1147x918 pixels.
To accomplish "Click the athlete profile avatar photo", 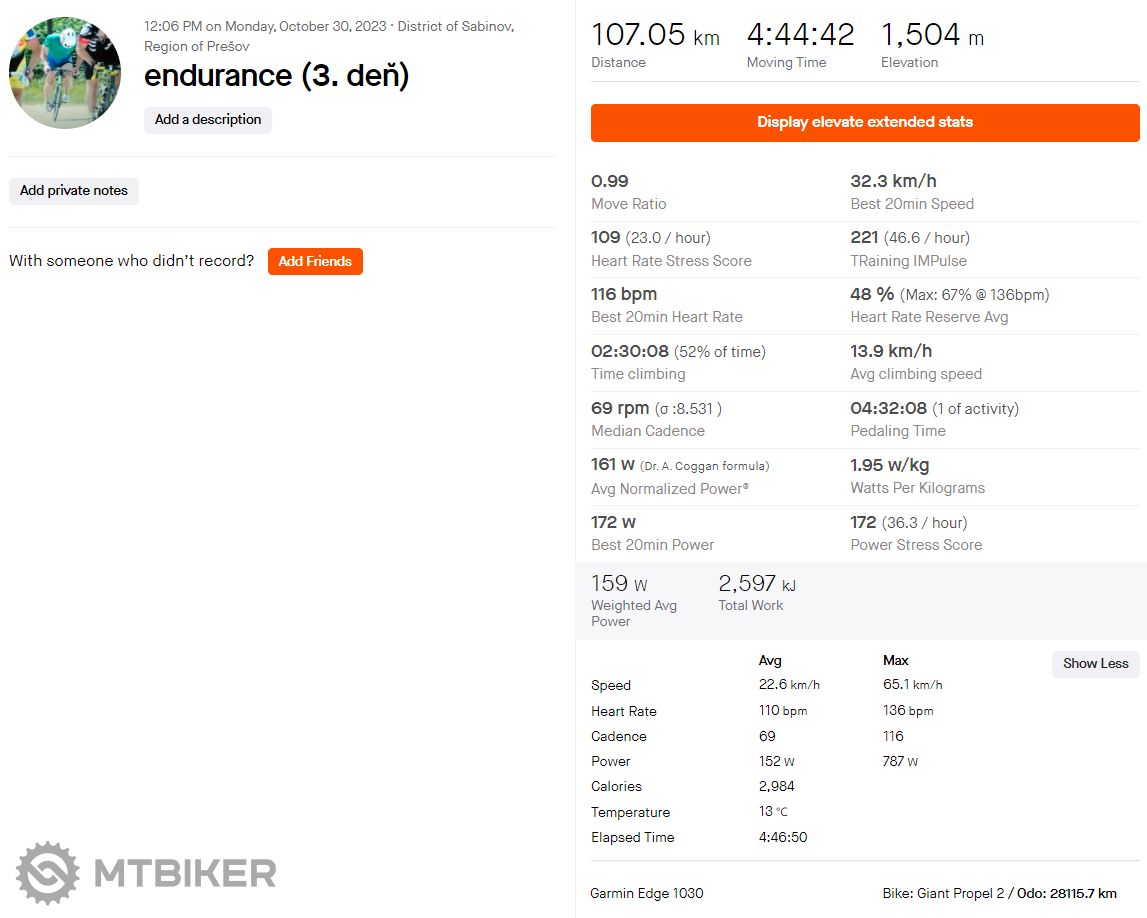I will click(x=65, y=72).
